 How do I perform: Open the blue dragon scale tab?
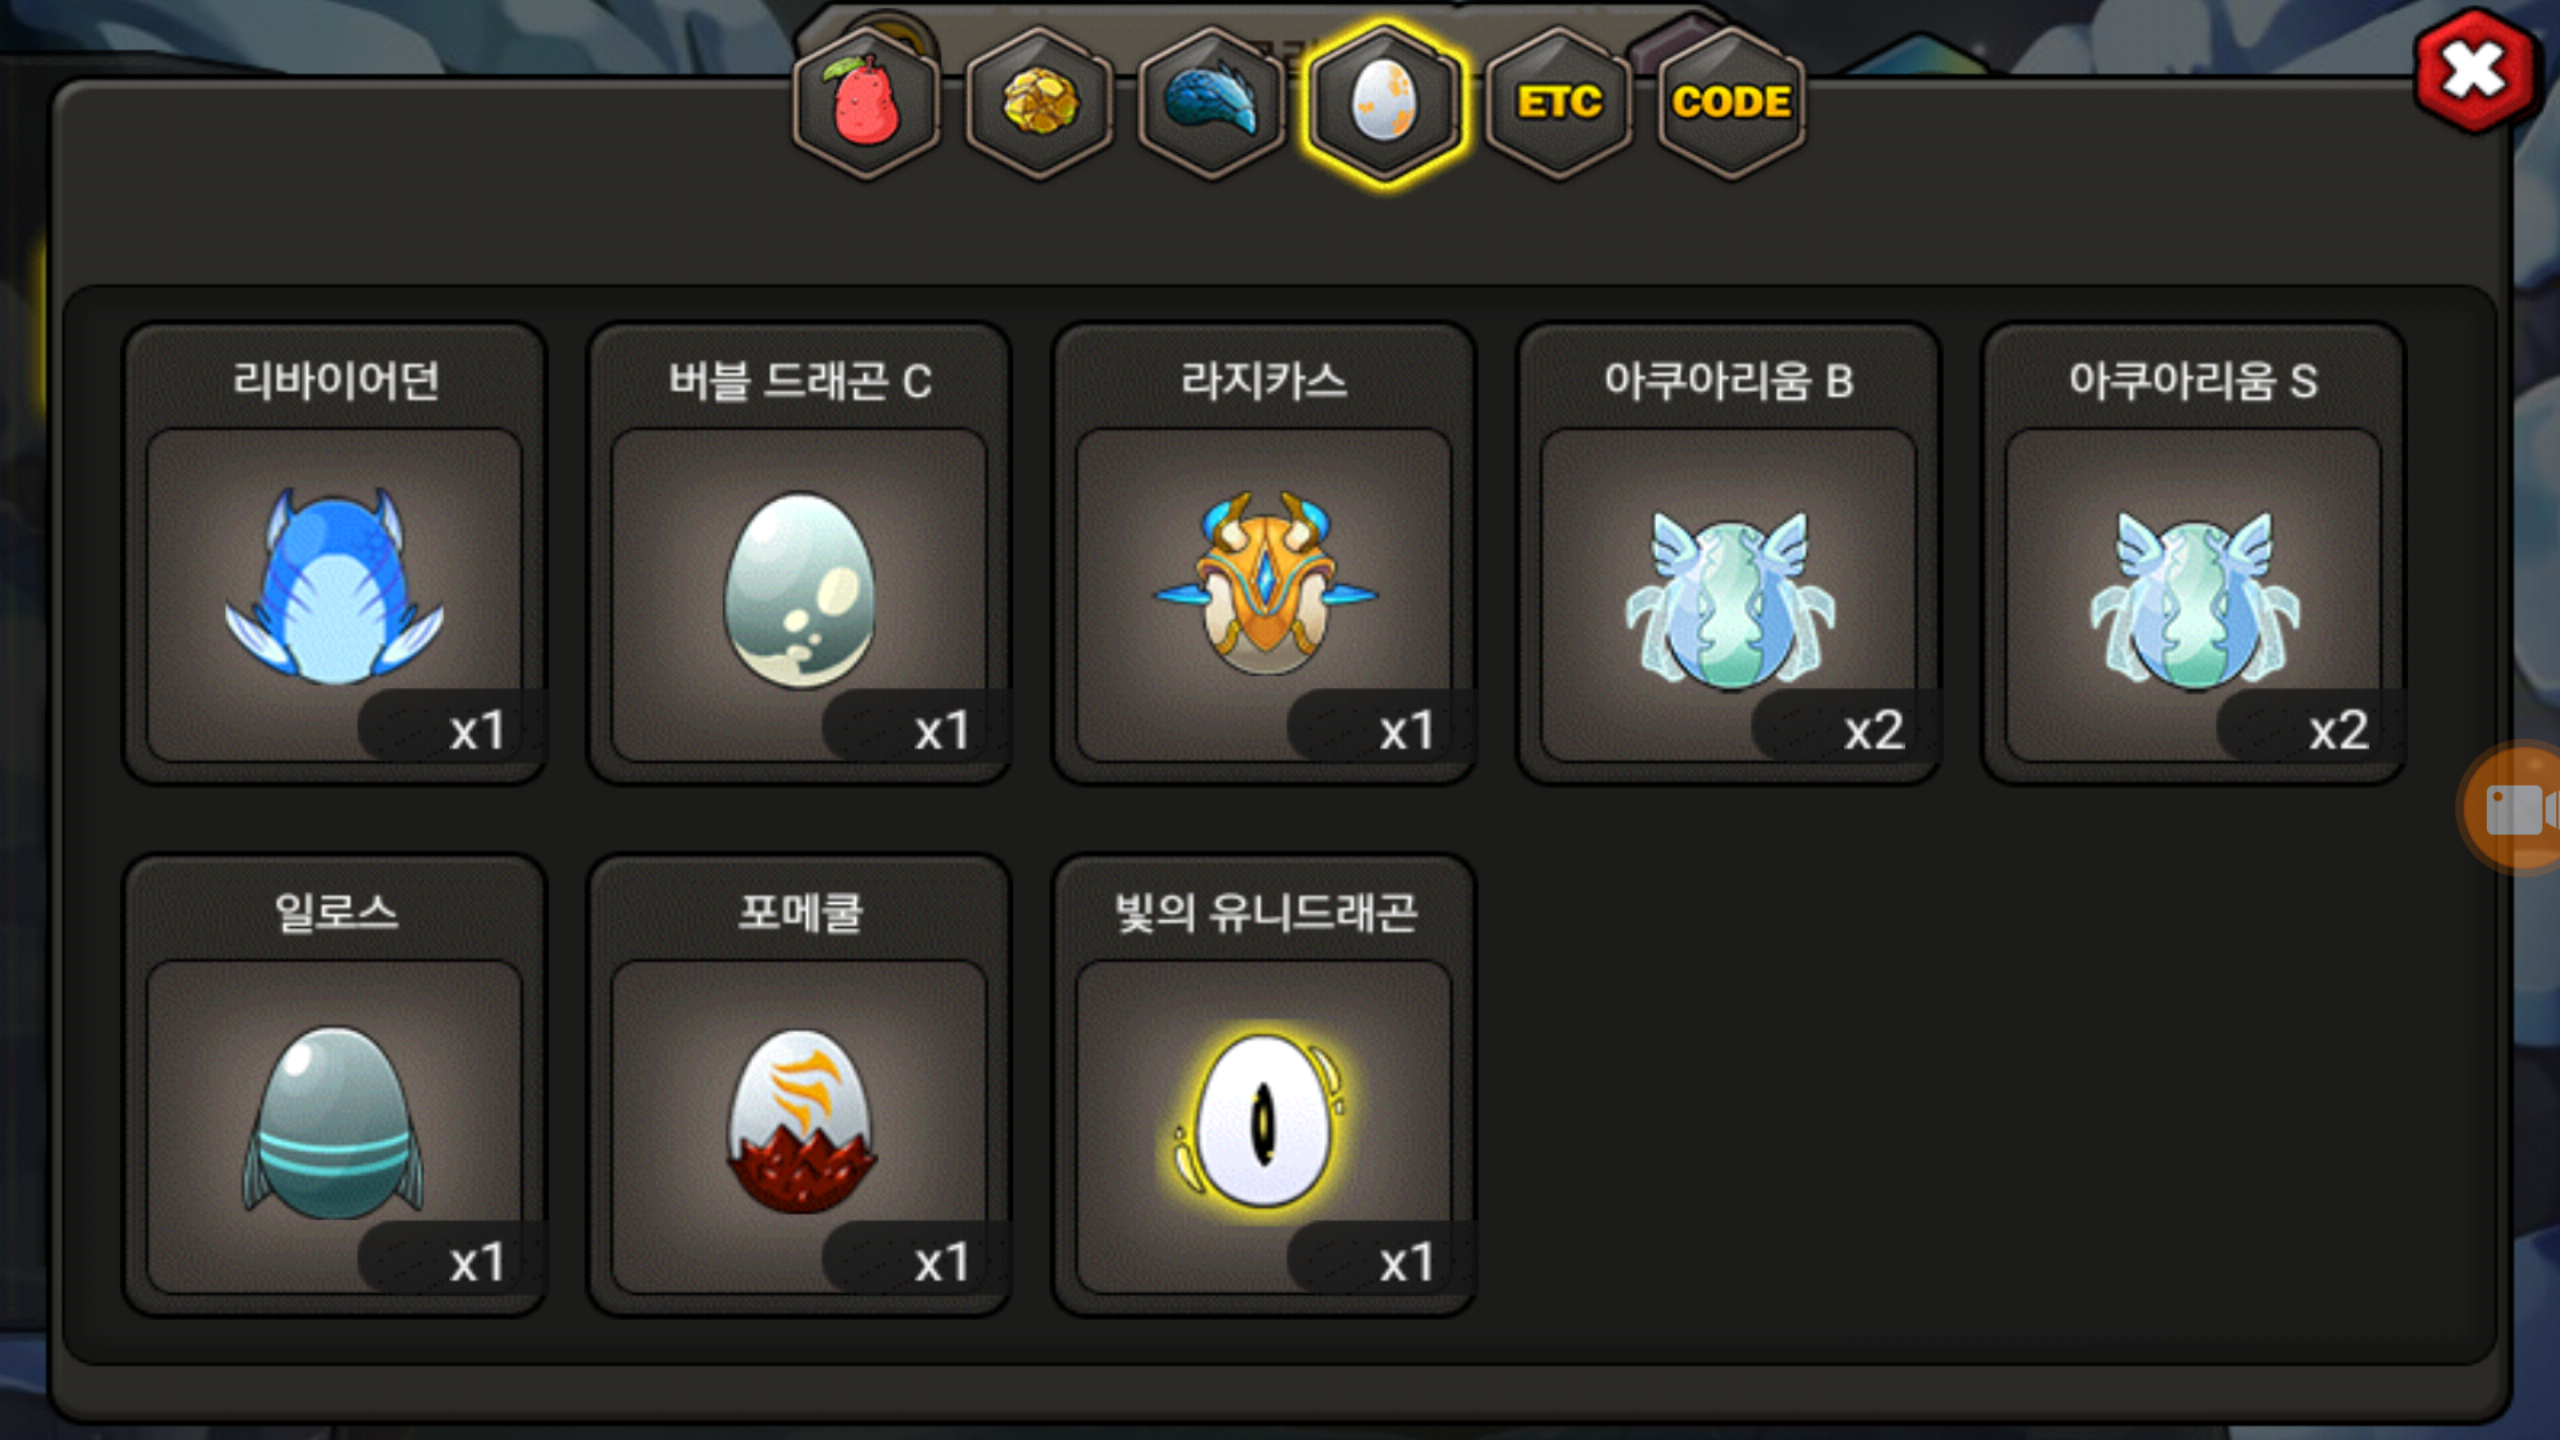pos(1212,103)
